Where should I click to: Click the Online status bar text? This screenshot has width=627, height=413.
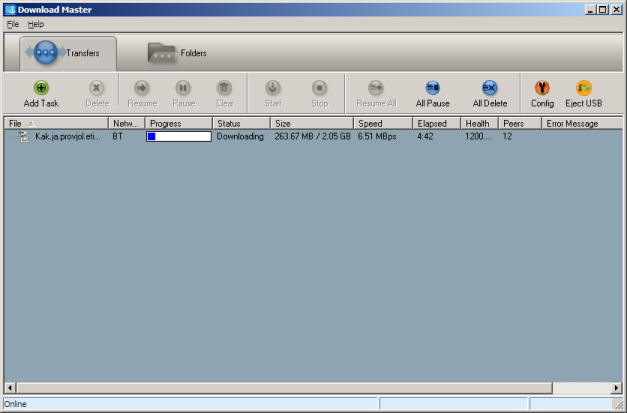[15, 404]
